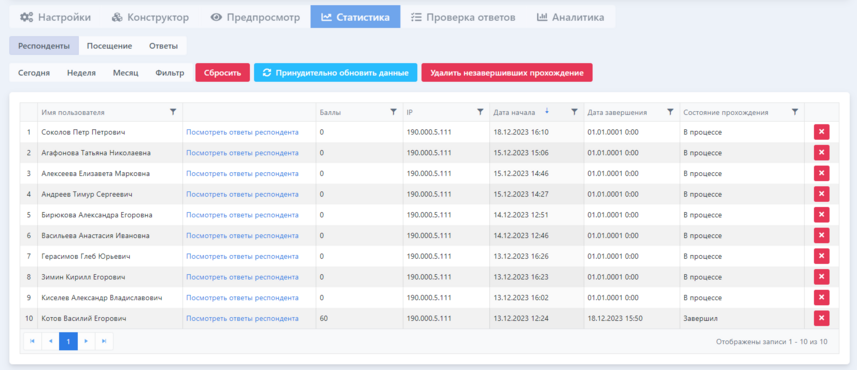Filter by Состояние прохождения column
Screen dimensions: 857x370
point(795,111)
